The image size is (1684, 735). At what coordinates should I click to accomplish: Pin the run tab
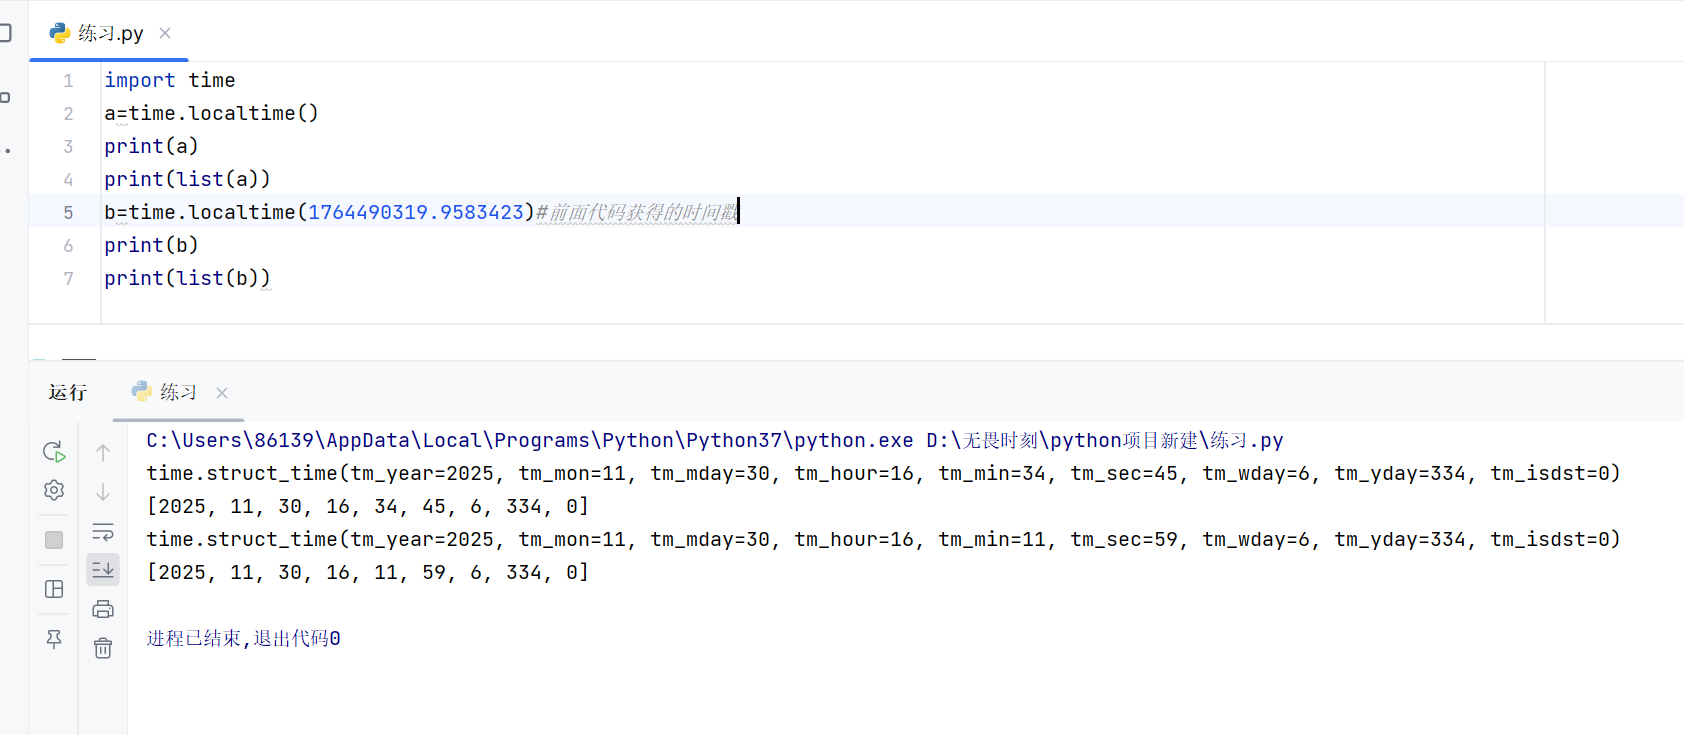pos(54,639)
